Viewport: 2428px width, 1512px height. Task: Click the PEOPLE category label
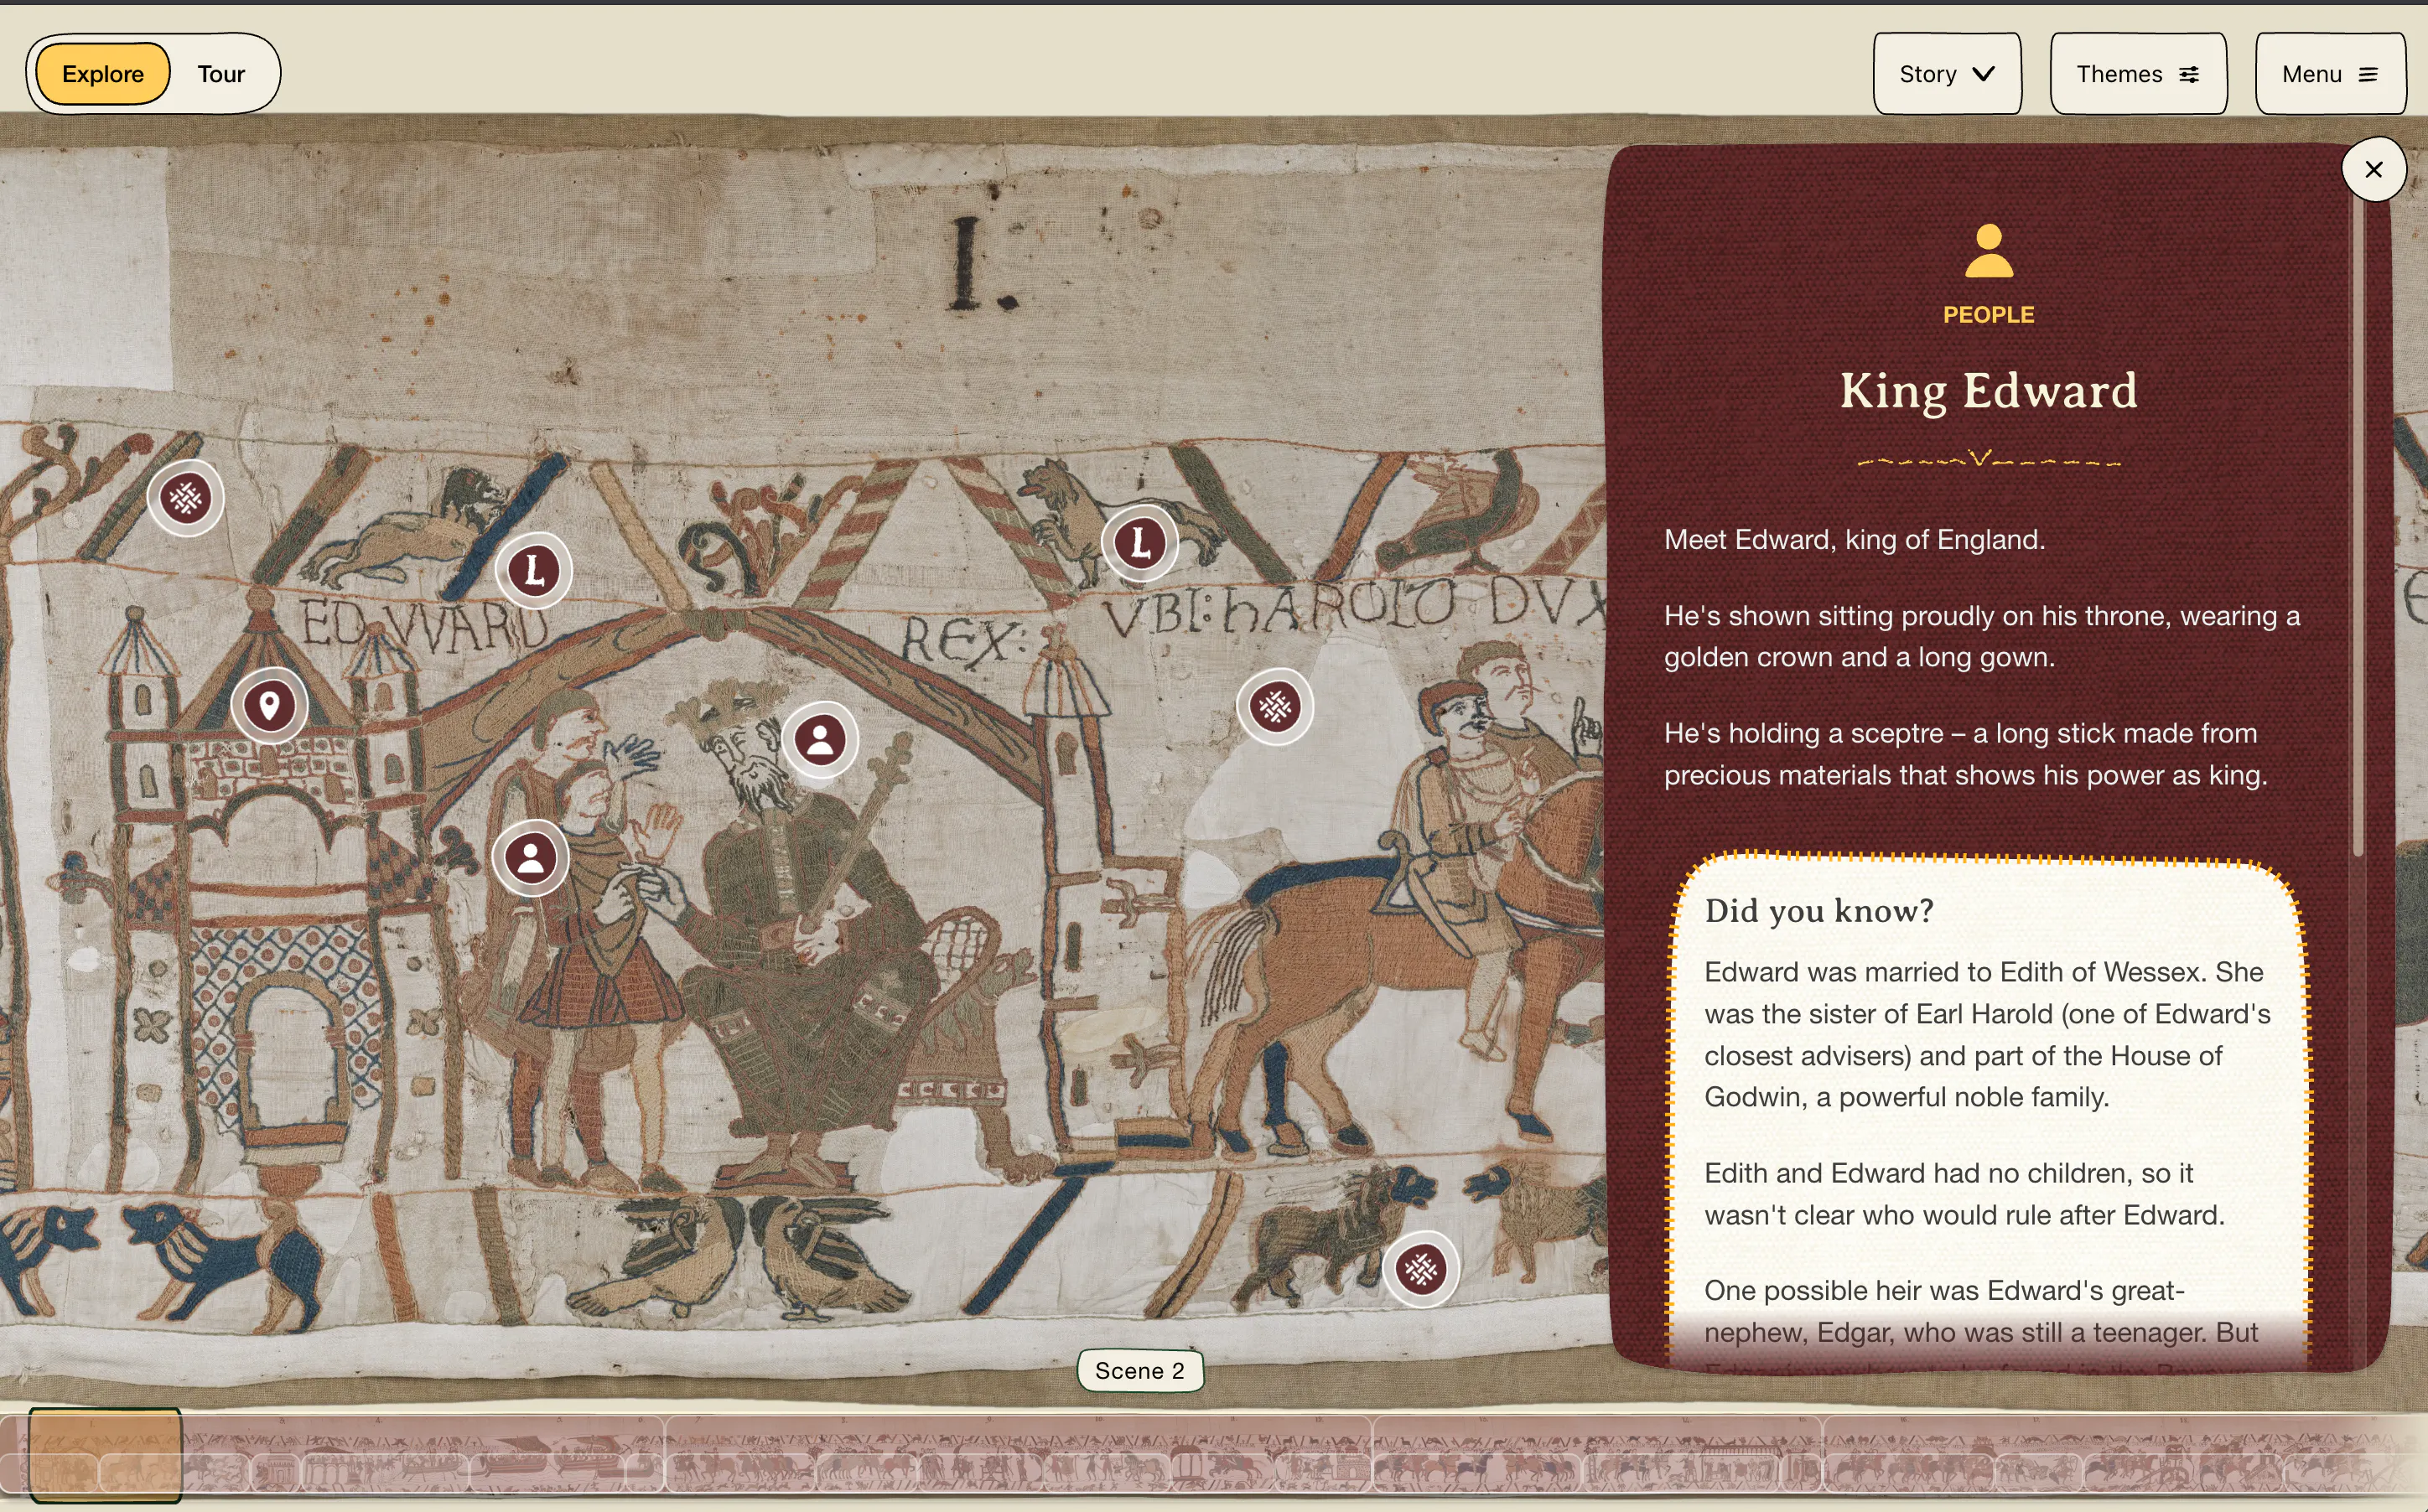click(x=1988, y=315)
